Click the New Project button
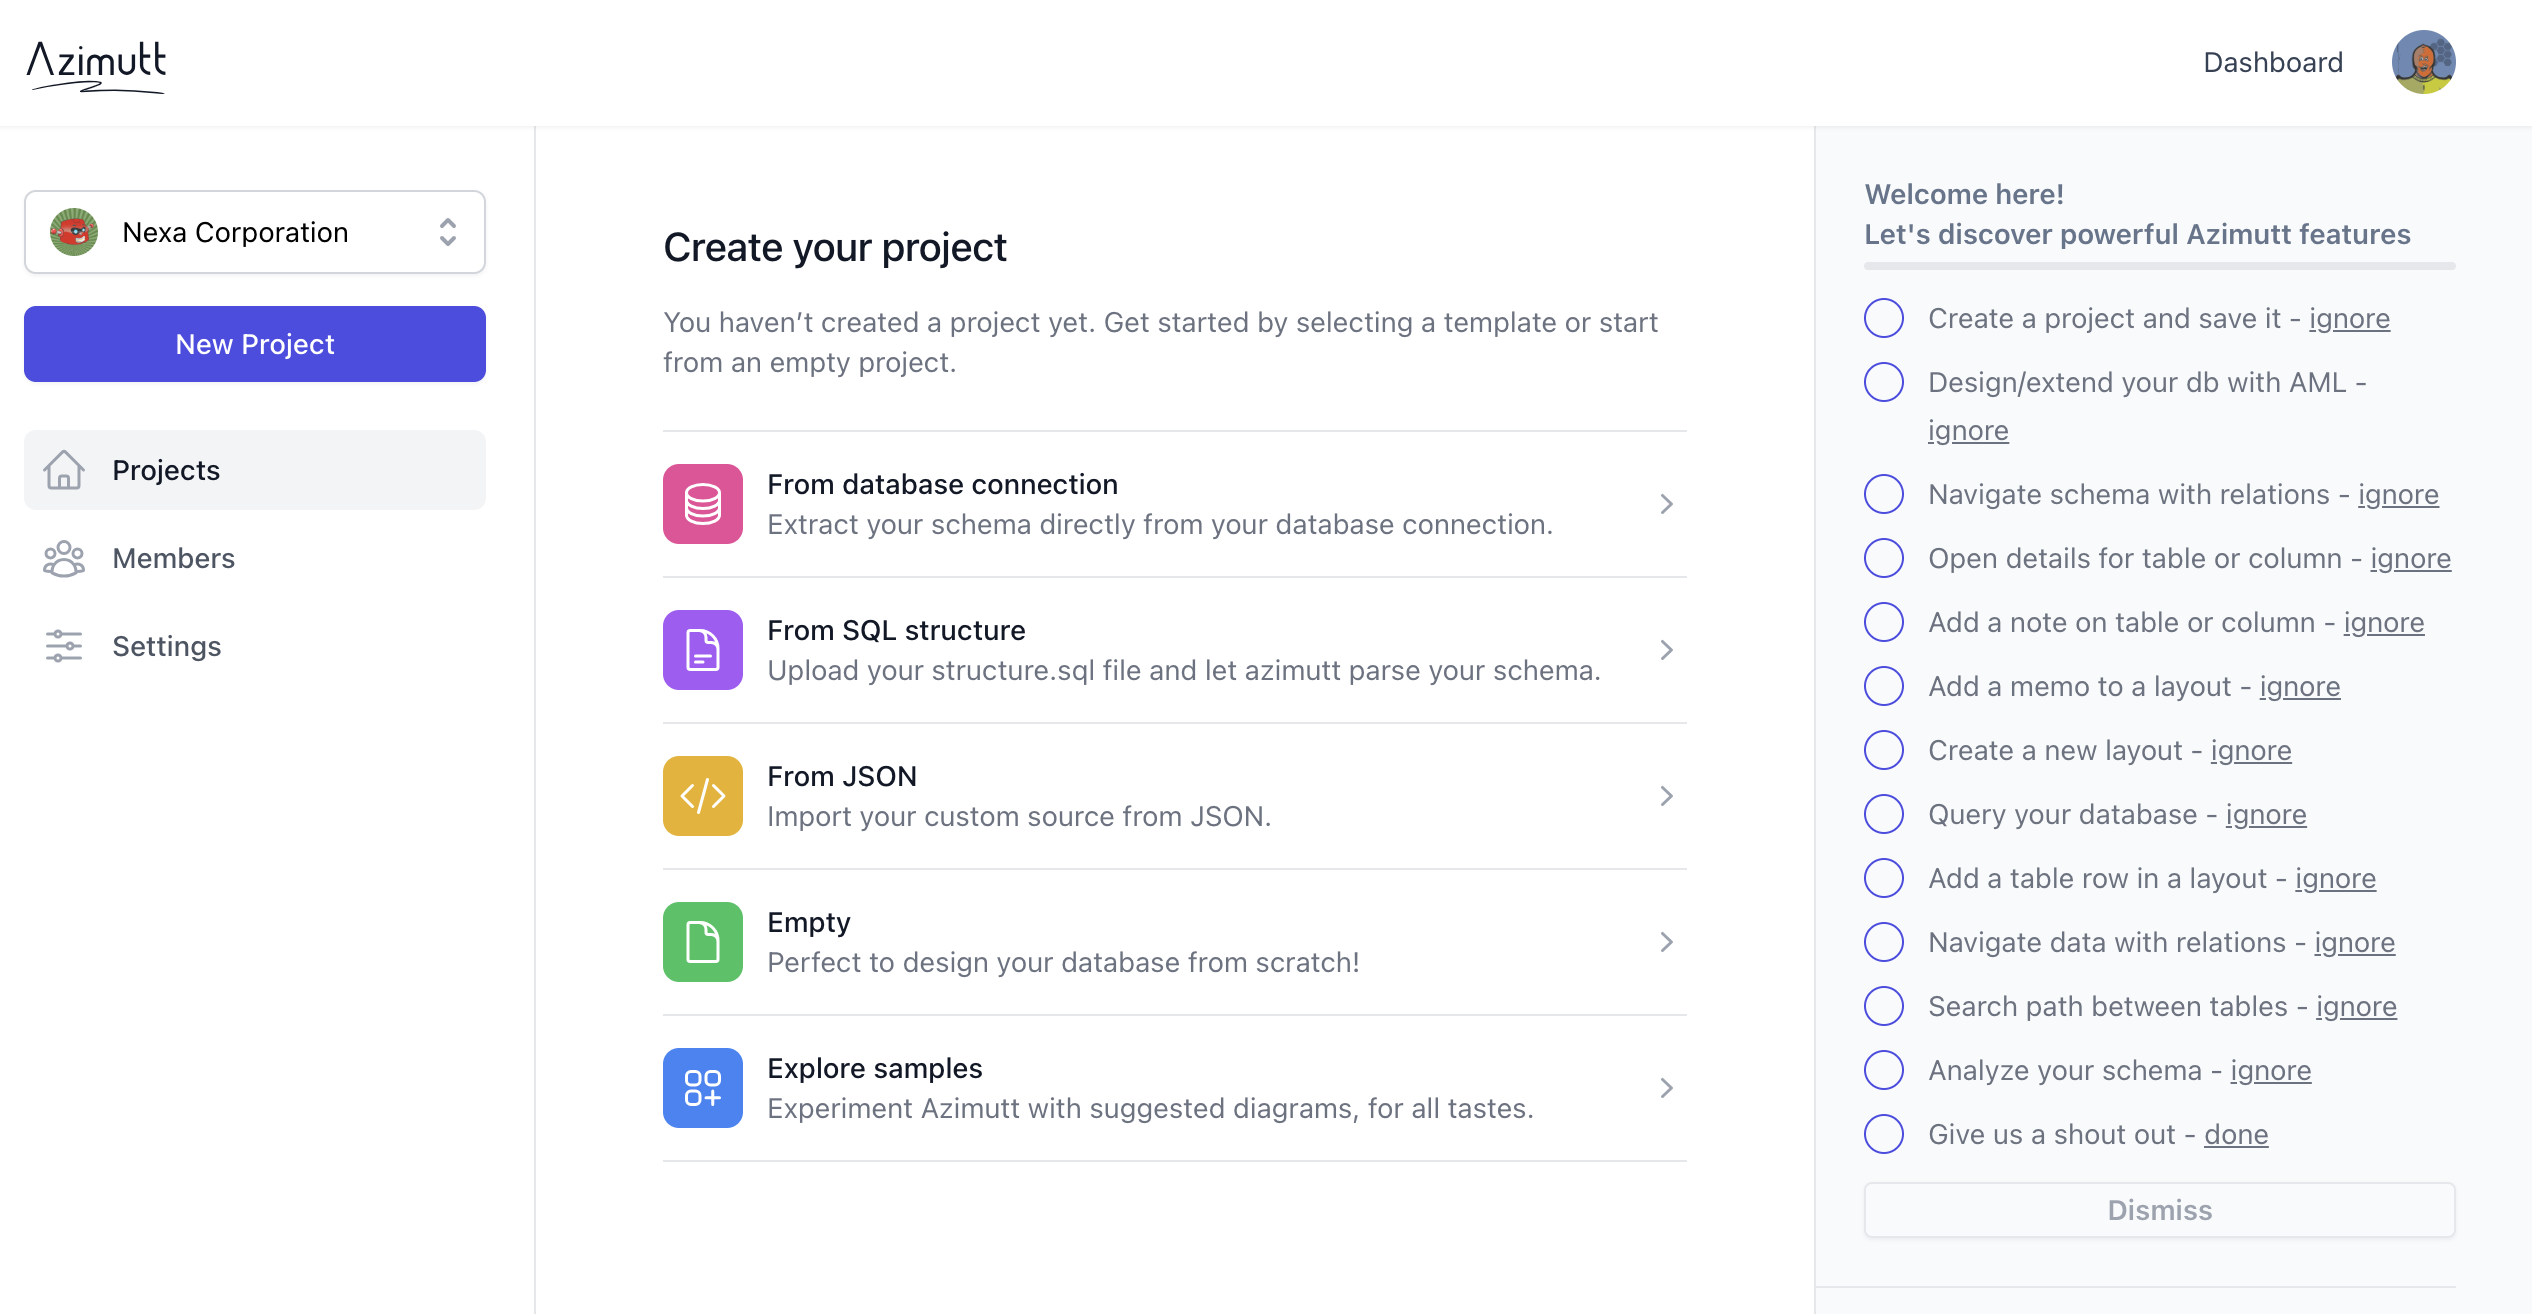Image resolution: width=2532 pixels, height=1314 pixels. pyautogui.click(x=255, y=344)
